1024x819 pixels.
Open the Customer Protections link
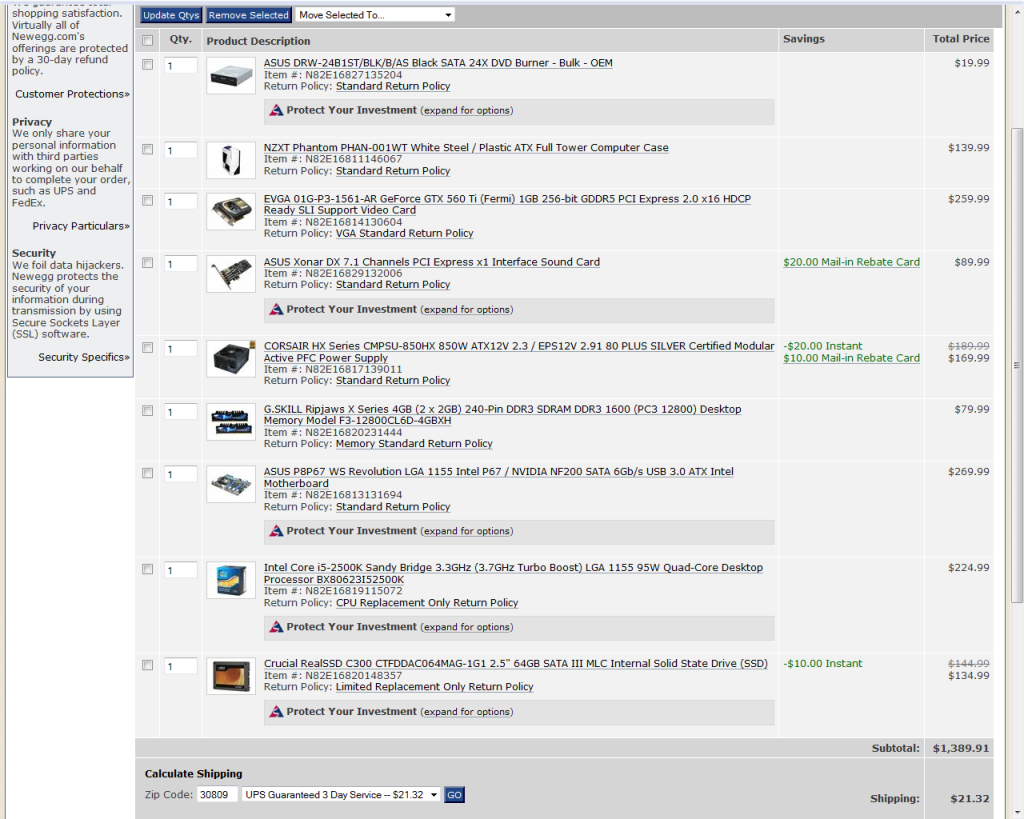tap(72, 94)
